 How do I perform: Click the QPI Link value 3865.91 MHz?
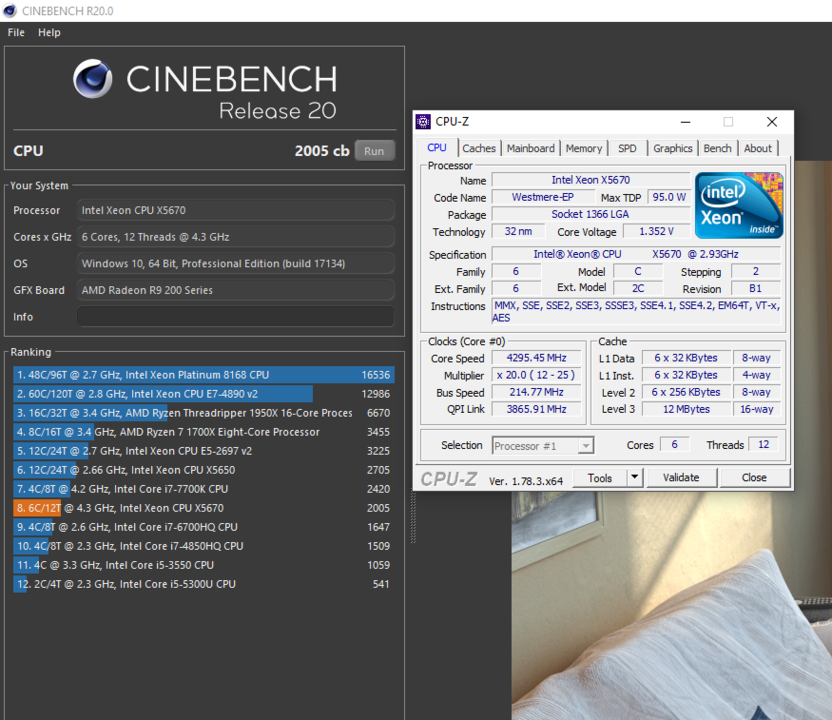(x=536, y=409)
